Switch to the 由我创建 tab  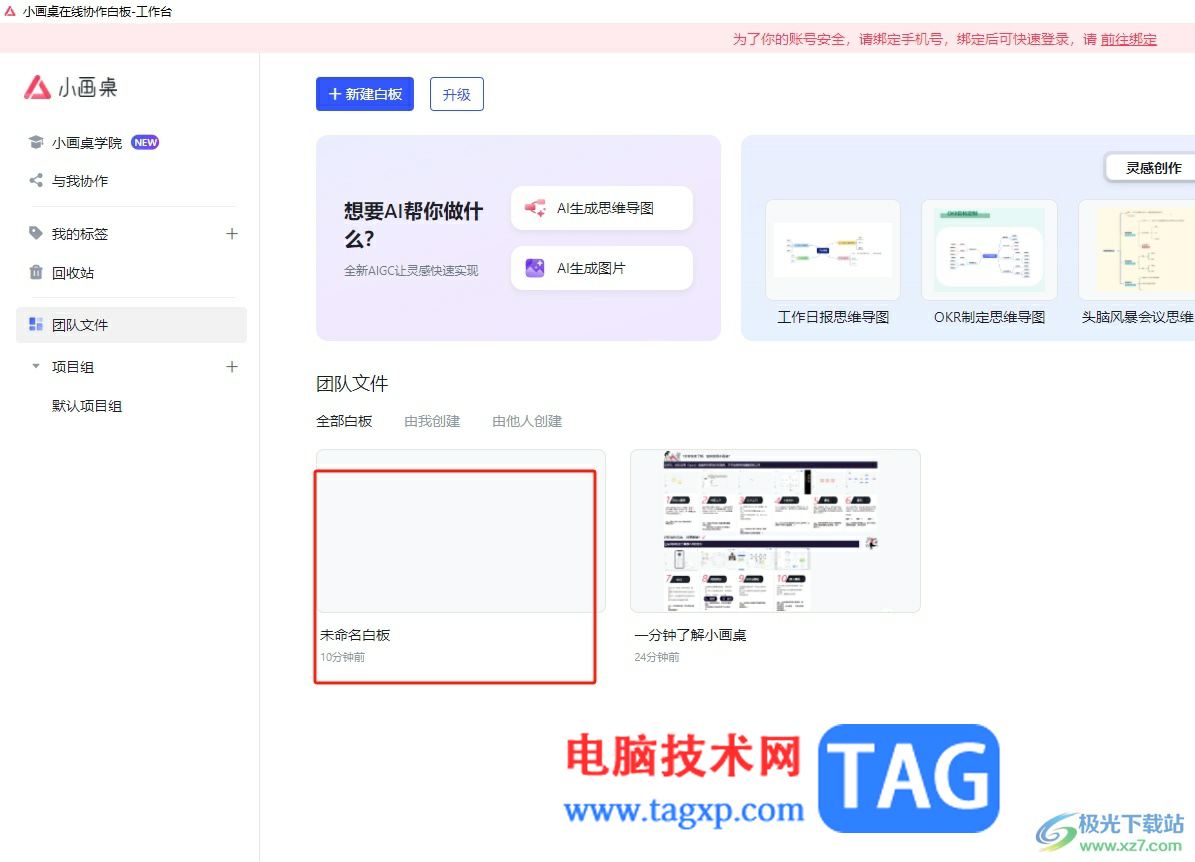[x=432, y=421]
